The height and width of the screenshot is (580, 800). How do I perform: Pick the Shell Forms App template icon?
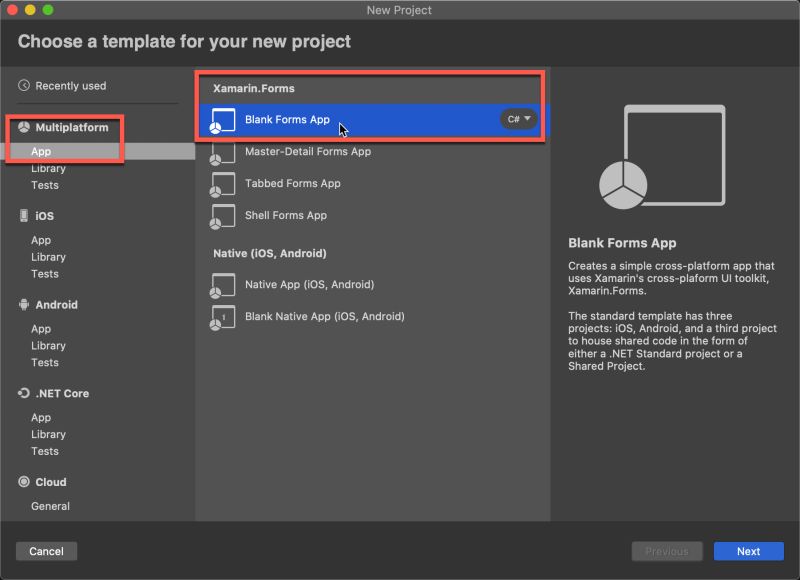point(222,216)
